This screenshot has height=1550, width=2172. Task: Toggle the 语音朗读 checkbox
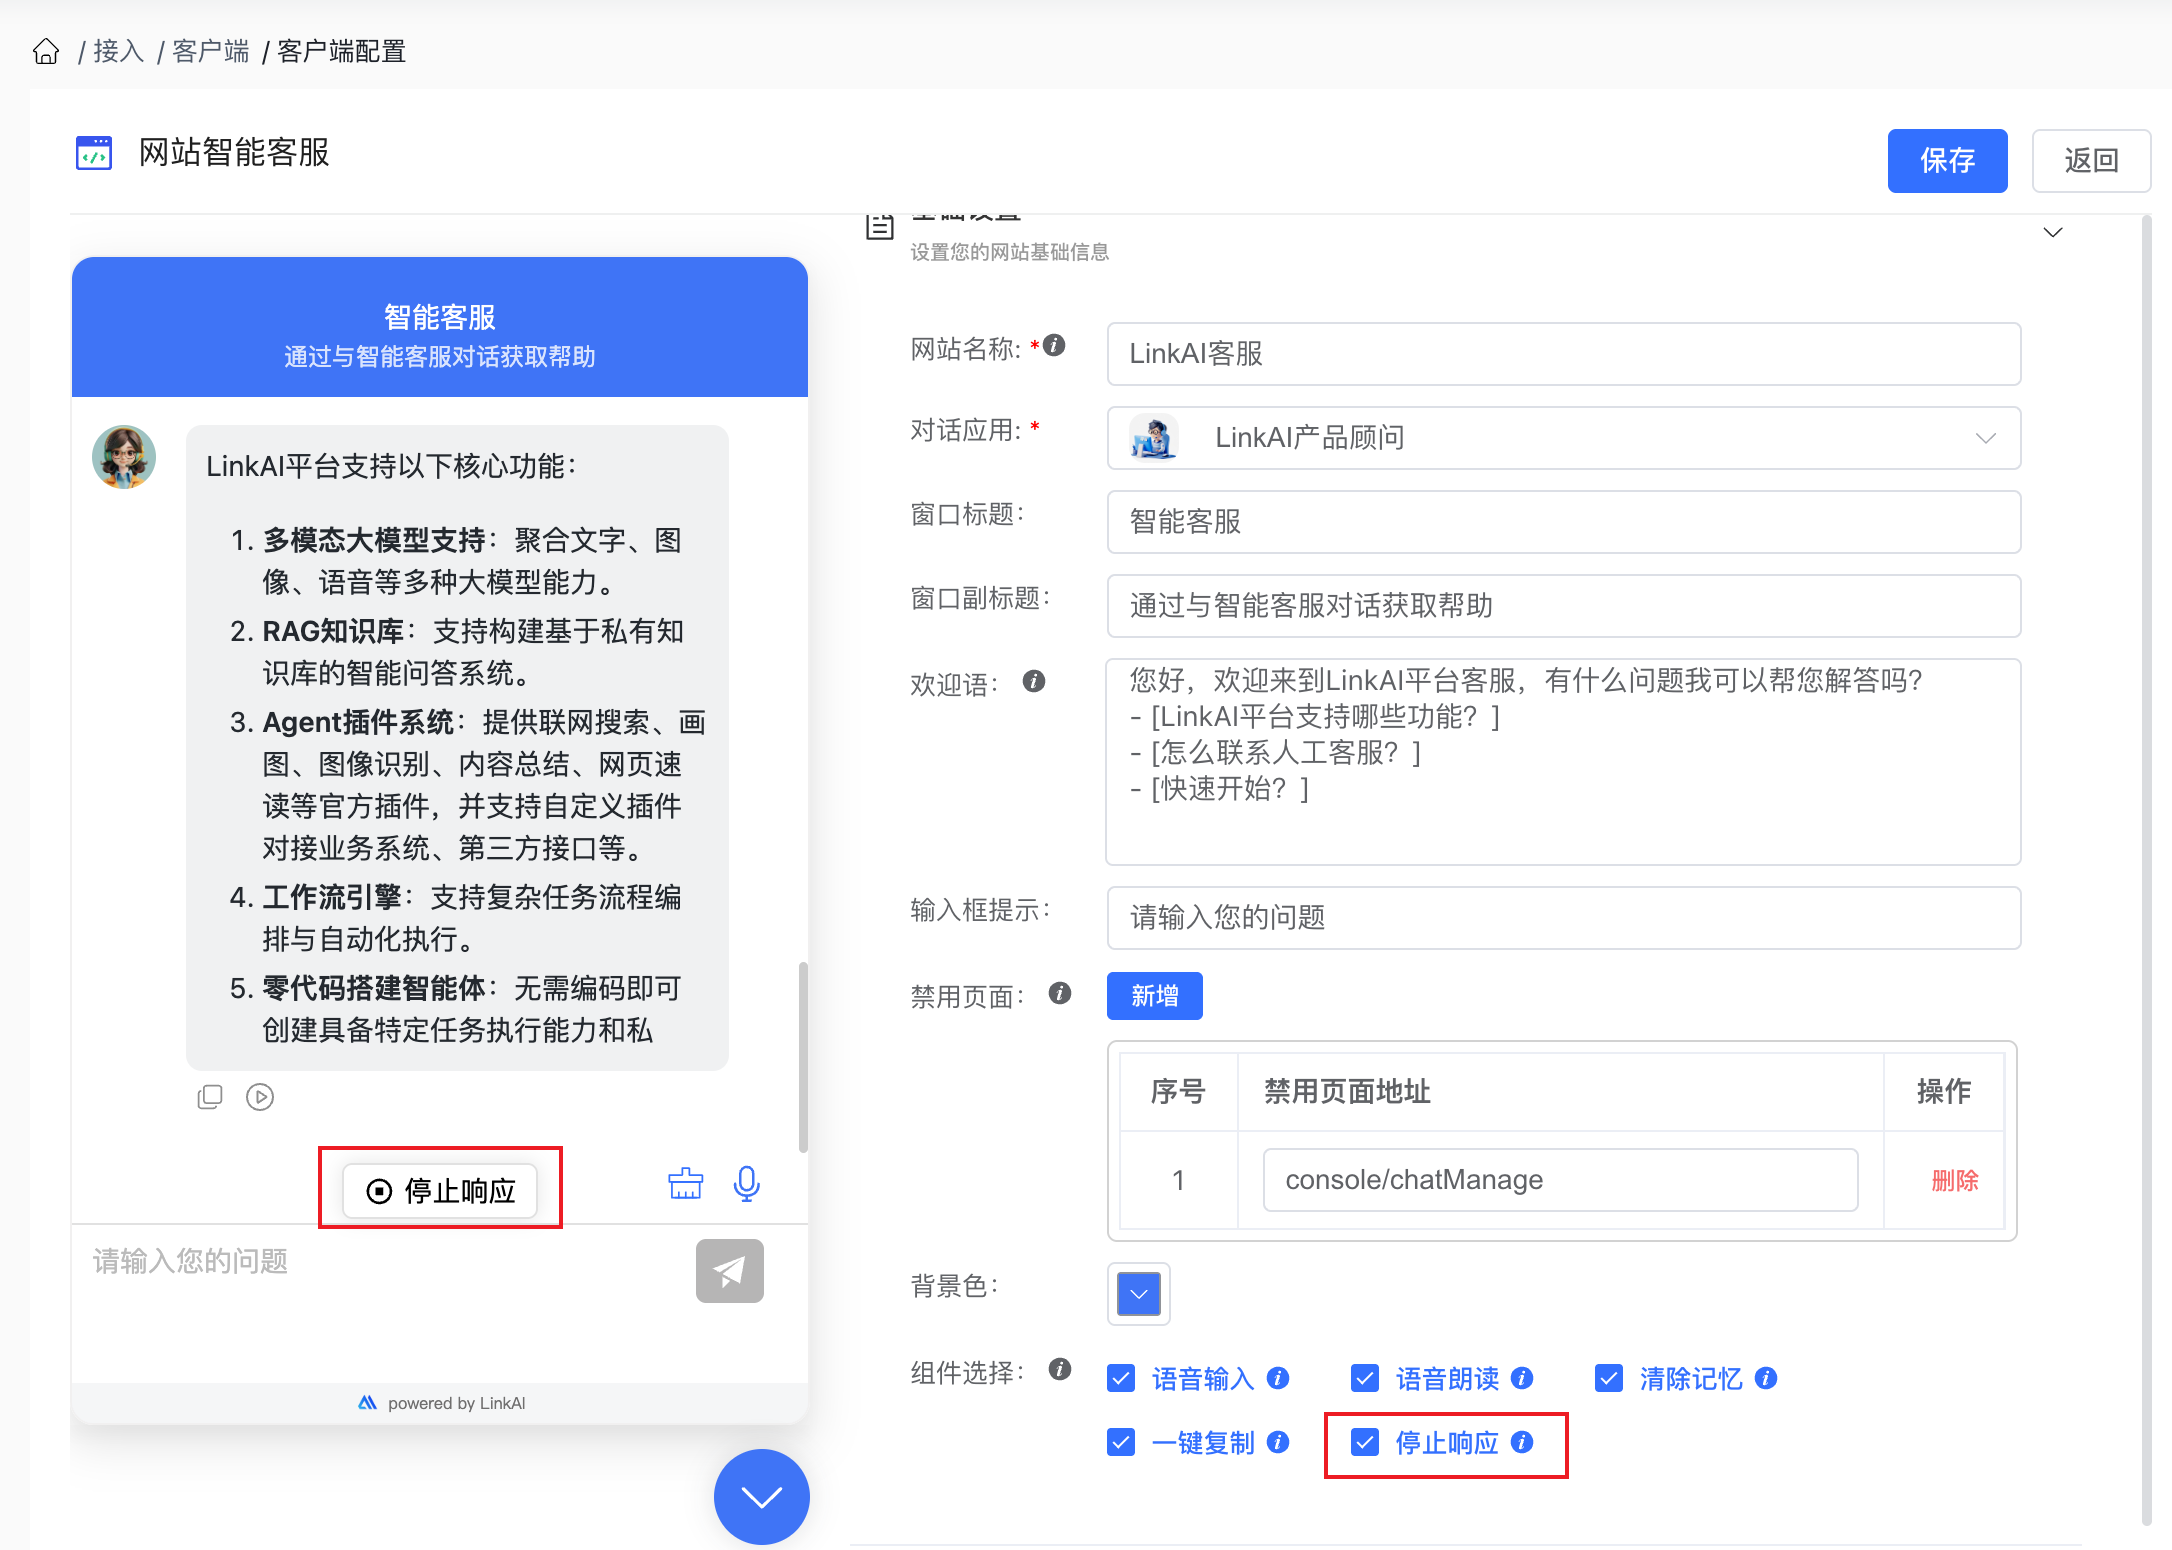(1365, 1378)
